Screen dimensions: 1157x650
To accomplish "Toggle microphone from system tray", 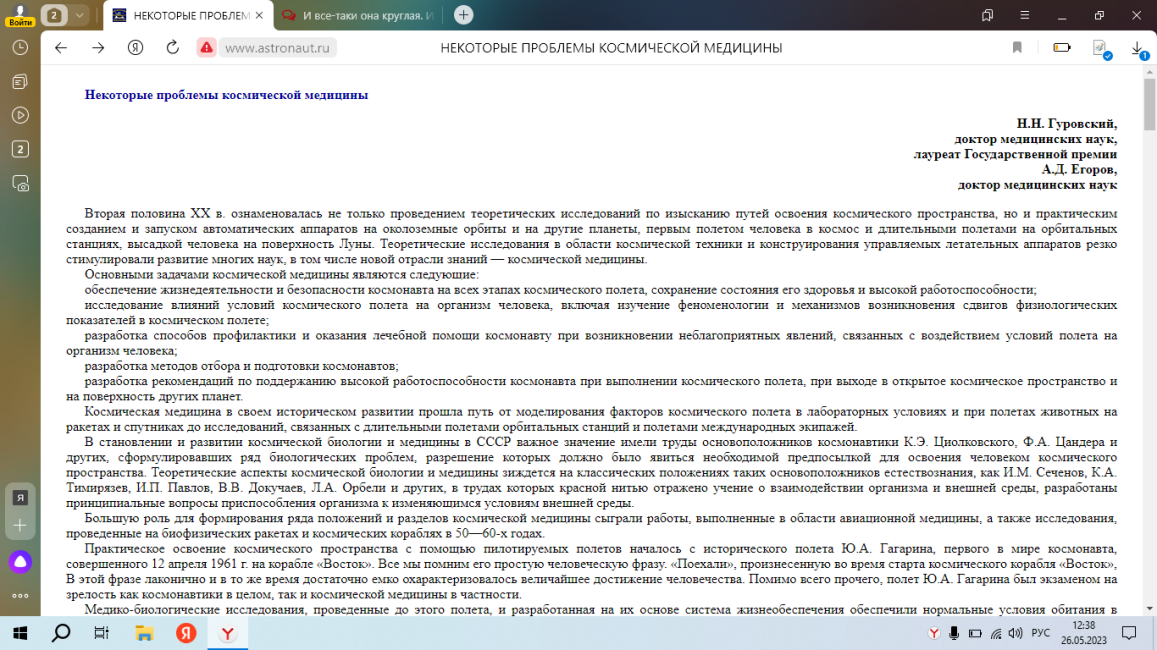I will (954, 633).
